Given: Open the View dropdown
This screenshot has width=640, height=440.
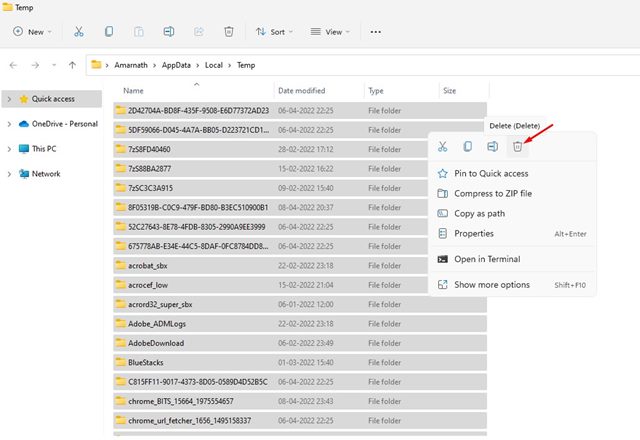Looking at the screenshot, I should coord(330,31).
